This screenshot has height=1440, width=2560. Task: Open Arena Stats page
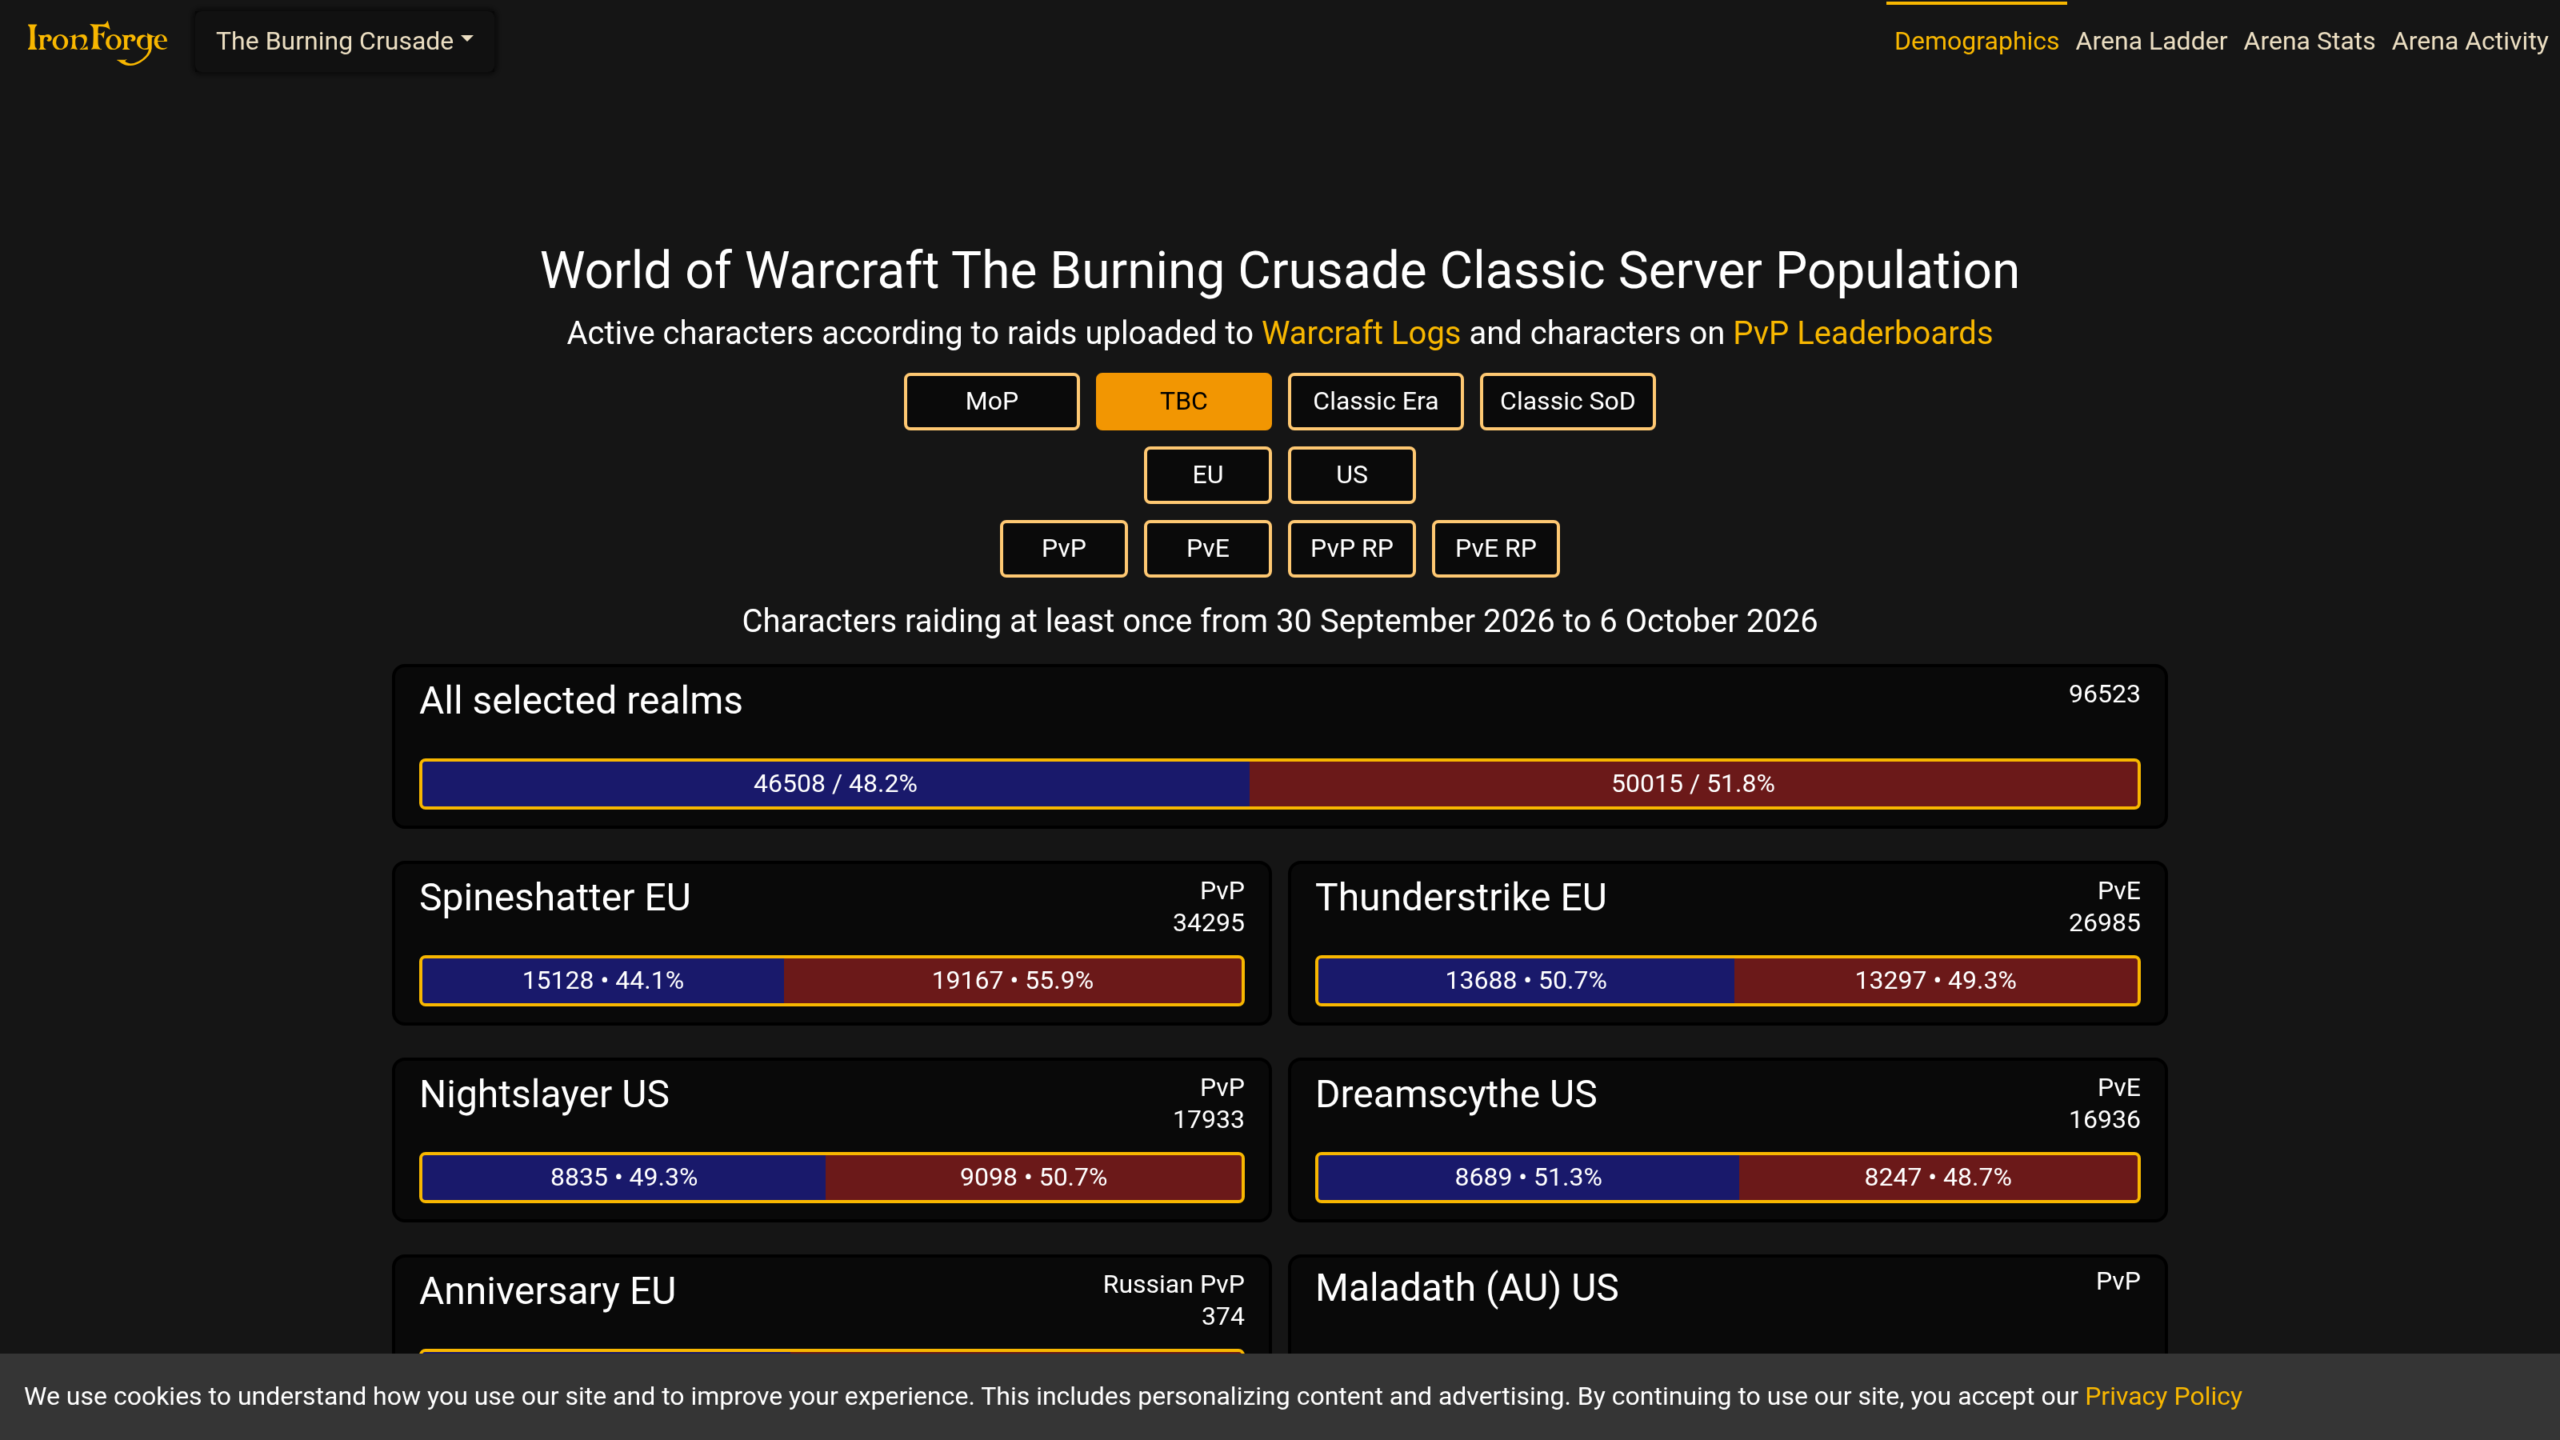click(2309, 41)
